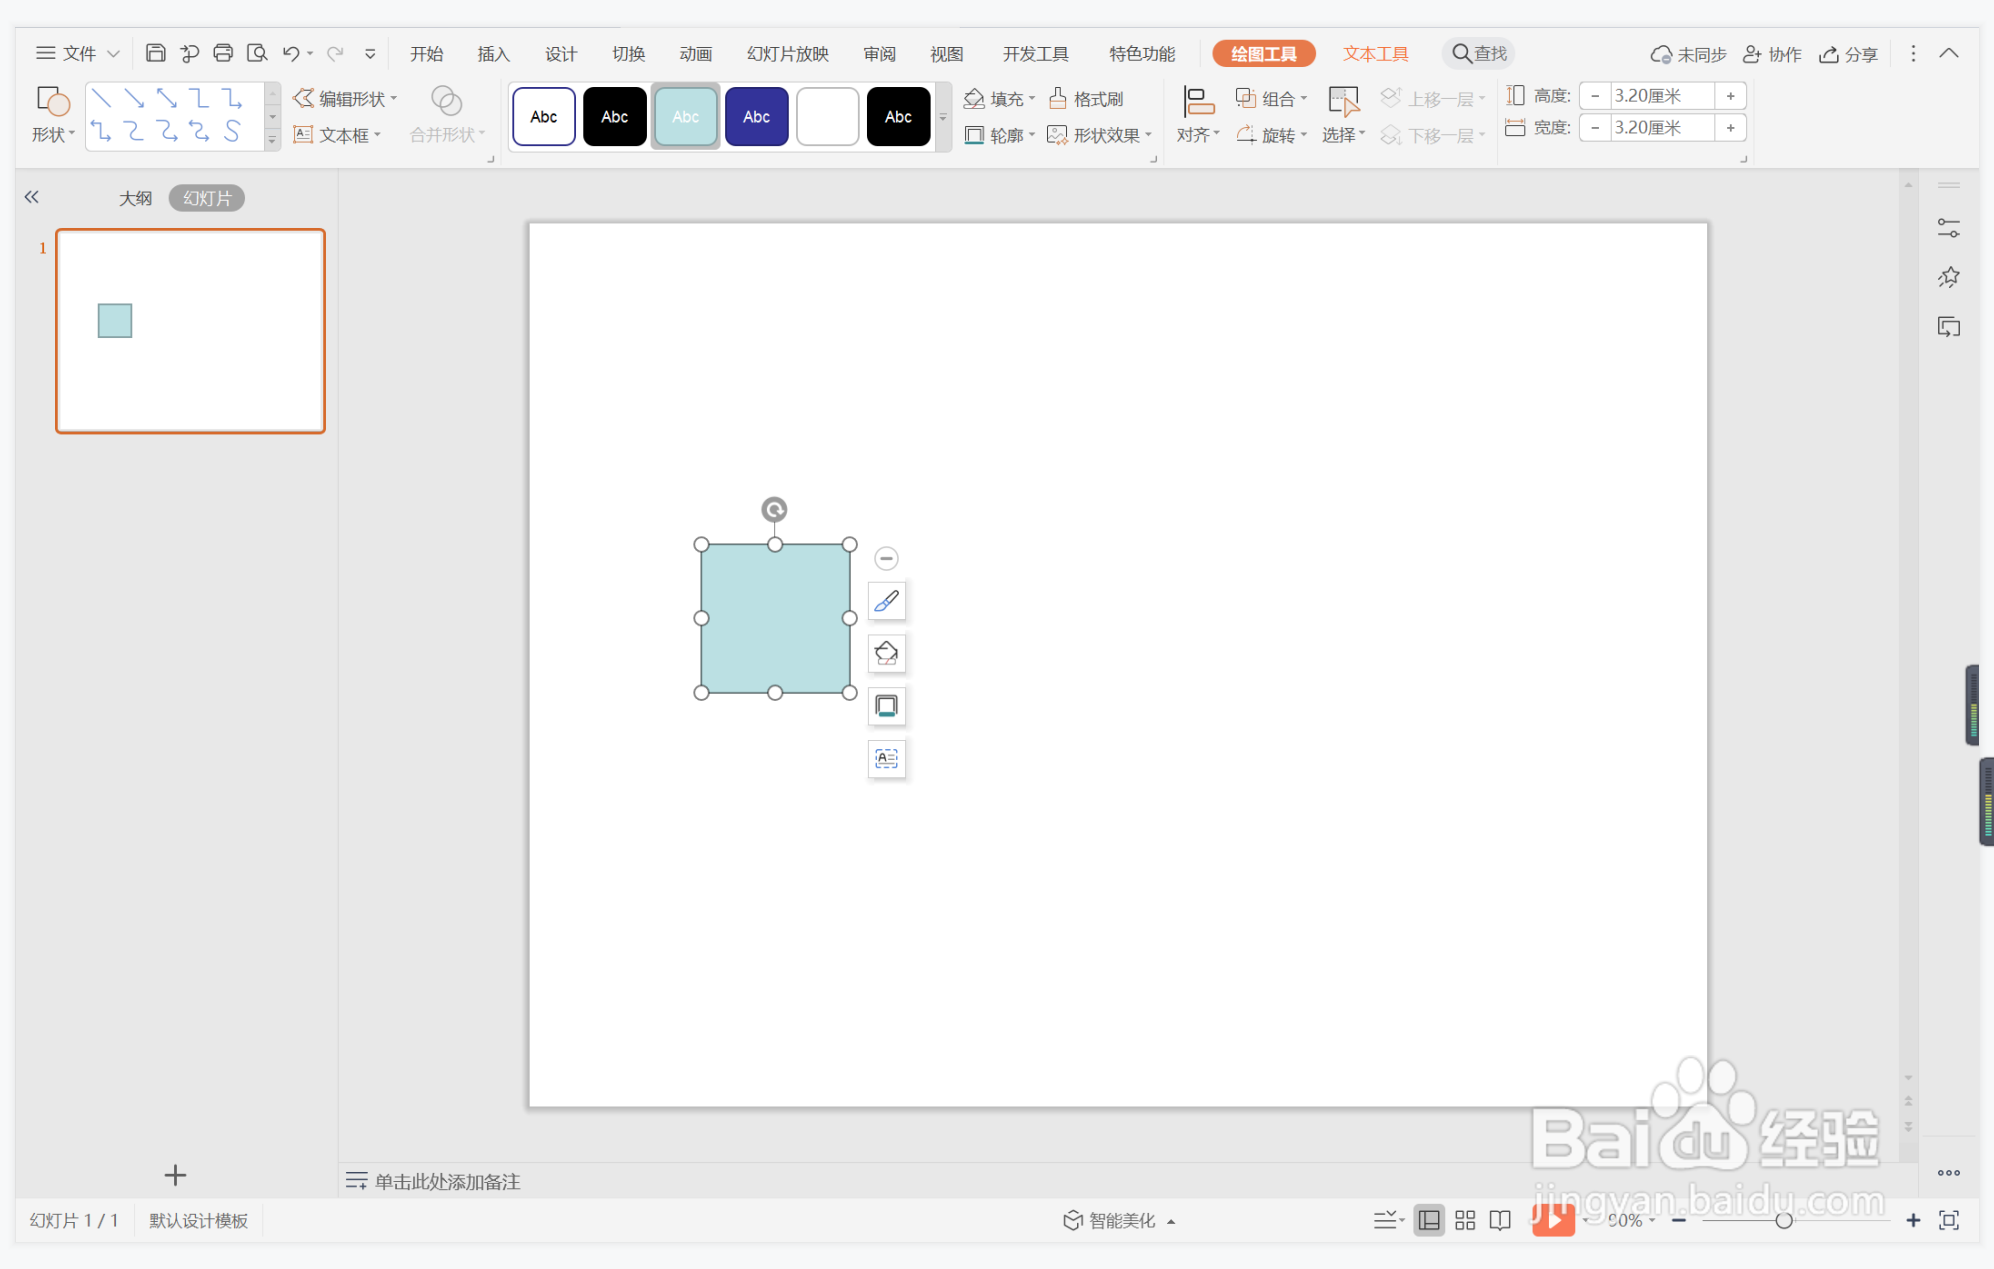
Task: Click the add new slide plus icon
Action: pyautogui.click(x=175, y=1175)
